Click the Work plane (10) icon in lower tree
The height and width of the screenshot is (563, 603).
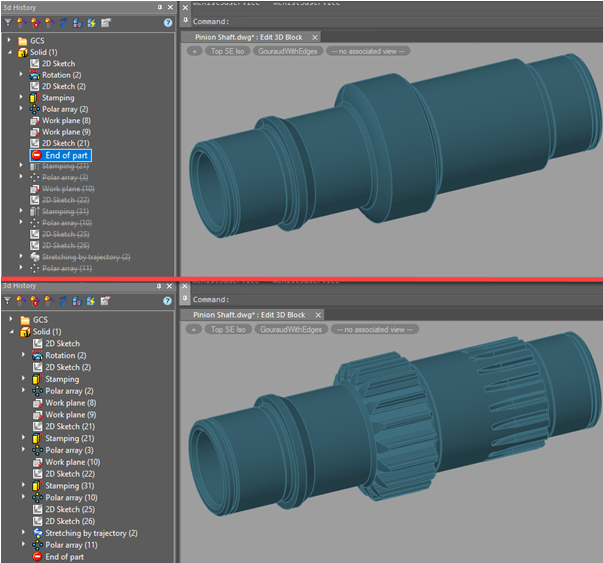[36, 462]
